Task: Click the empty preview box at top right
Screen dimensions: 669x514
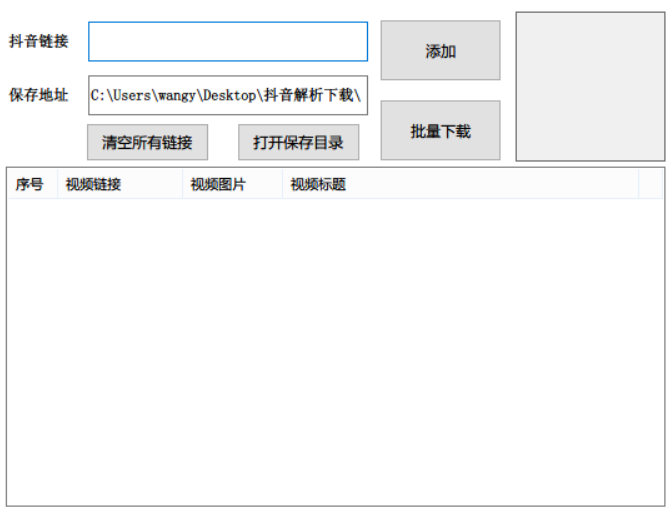Action: [x=589, y=86]
